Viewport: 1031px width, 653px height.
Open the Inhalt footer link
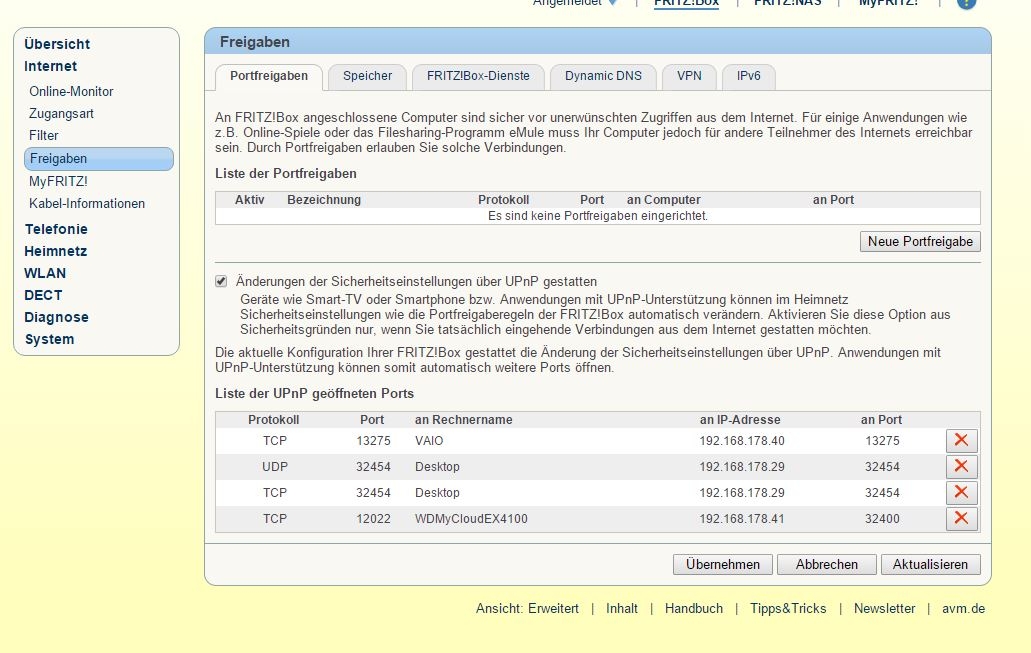pos(621,609)
